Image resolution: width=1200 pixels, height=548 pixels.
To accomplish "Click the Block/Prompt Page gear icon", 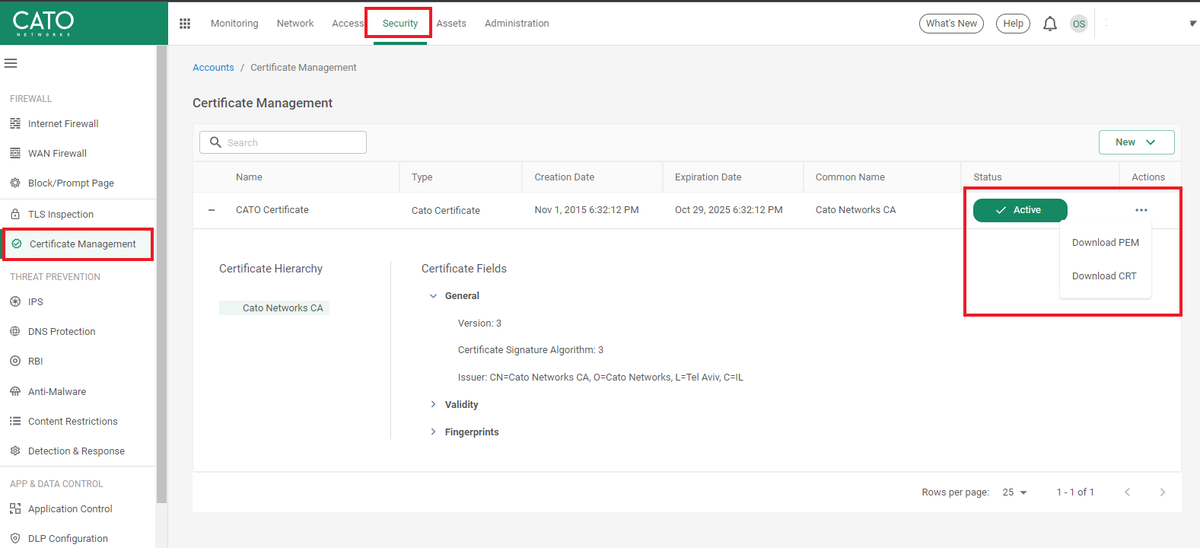I will pos(15,183).
